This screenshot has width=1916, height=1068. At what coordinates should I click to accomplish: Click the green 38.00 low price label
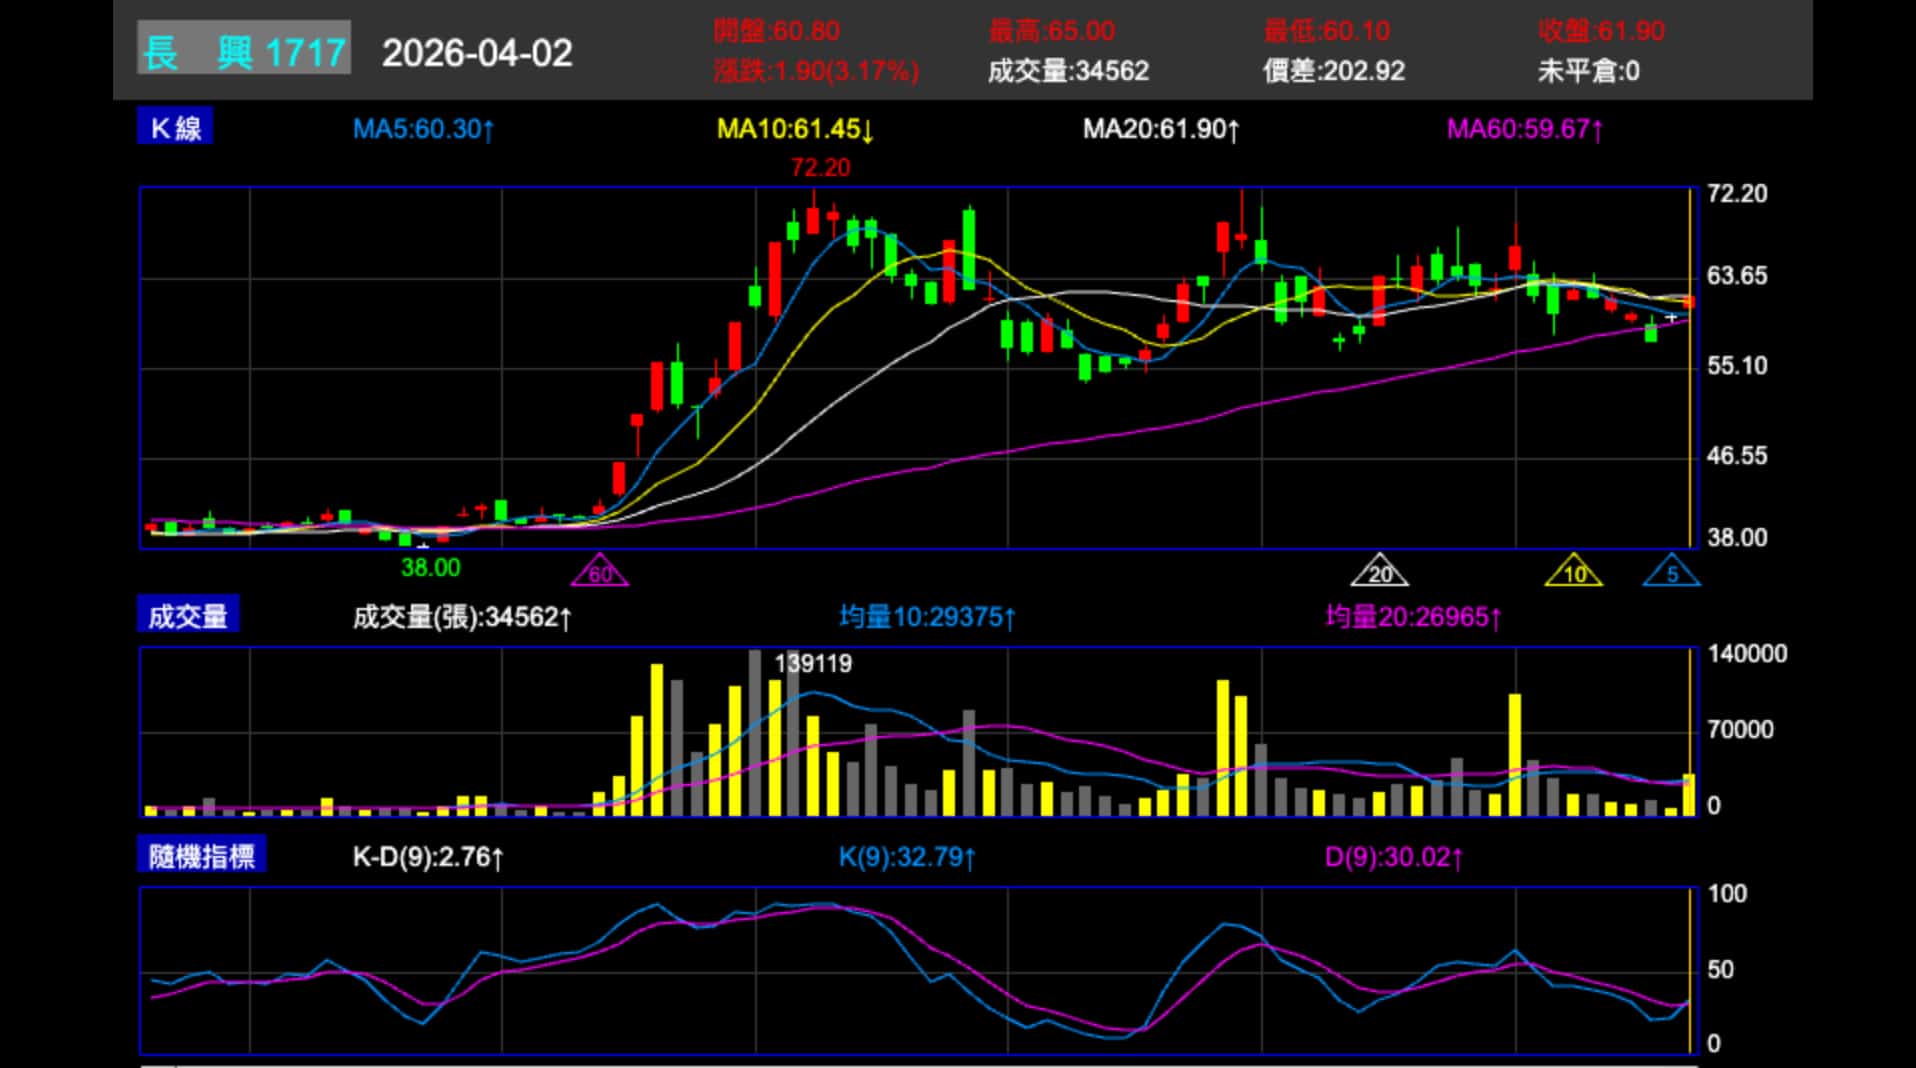(x=430, y=568)
